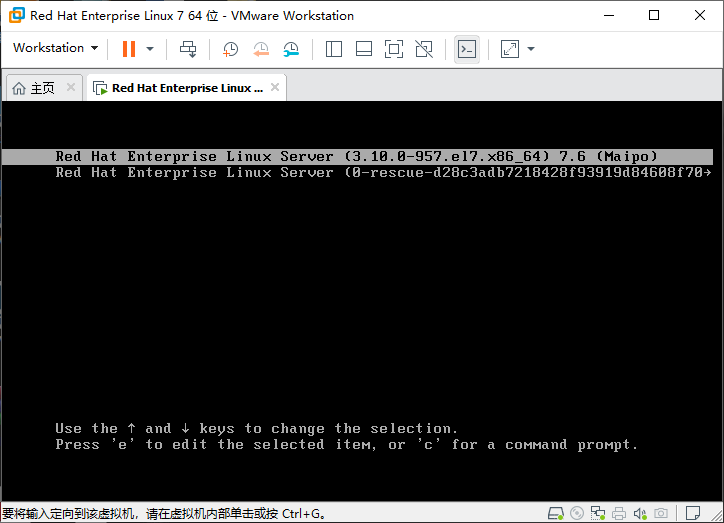724x523 pixels.
Task: Close the VMware Workstation window
Action: 700,15
